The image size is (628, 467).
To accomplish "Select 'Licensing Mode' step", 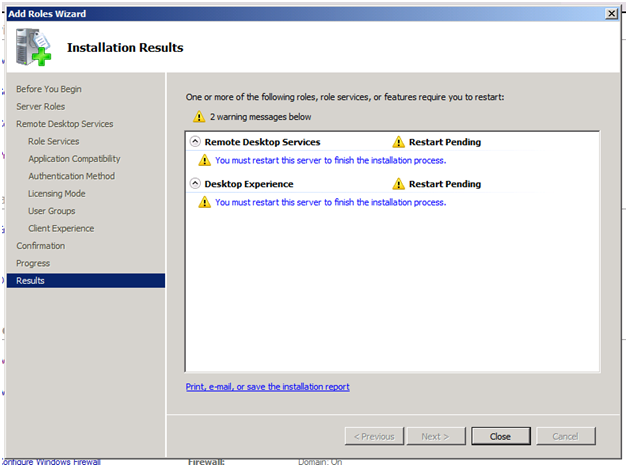I will click(56, 193).
